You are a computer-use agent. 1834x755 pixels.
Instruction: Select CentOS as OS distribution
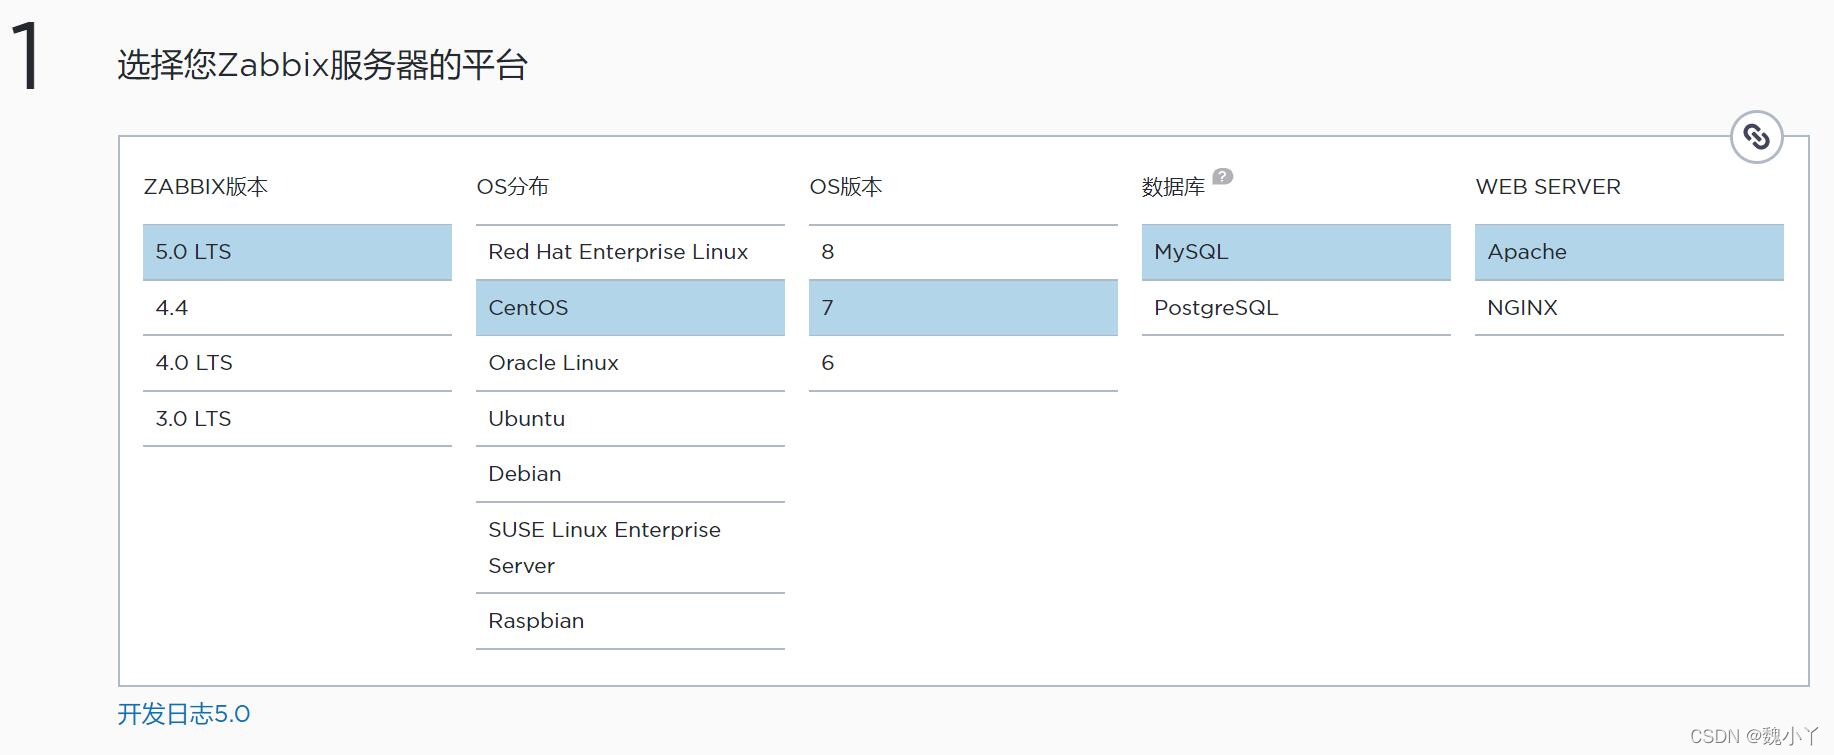click(630, 308)
